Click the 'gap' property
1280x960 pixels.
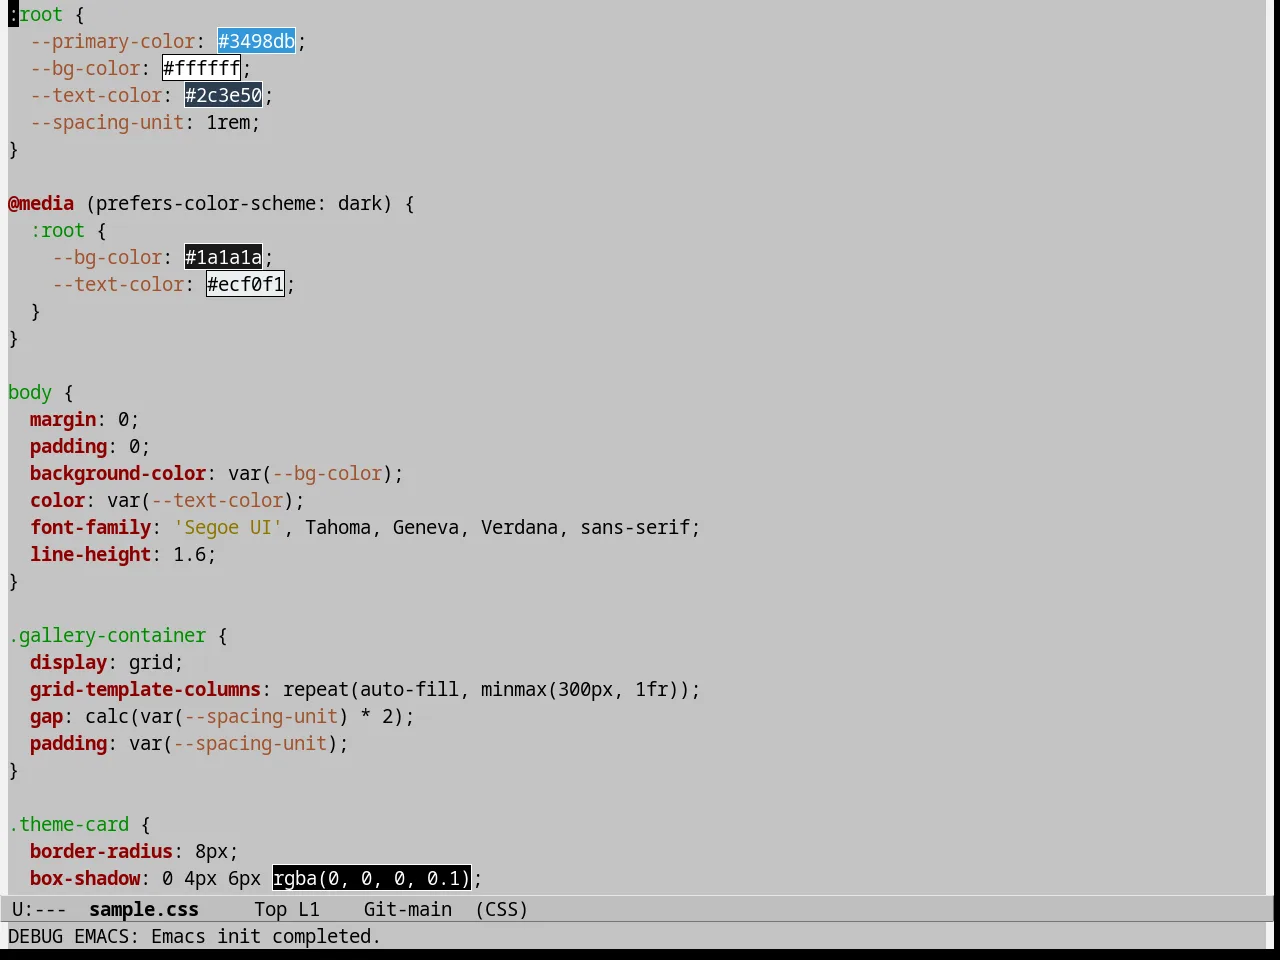47,716
